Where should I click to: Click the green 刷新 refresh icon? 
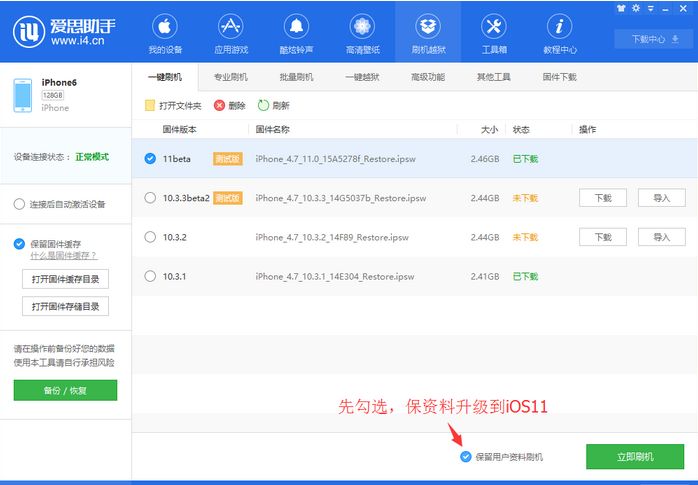click(x=263, y=105)
